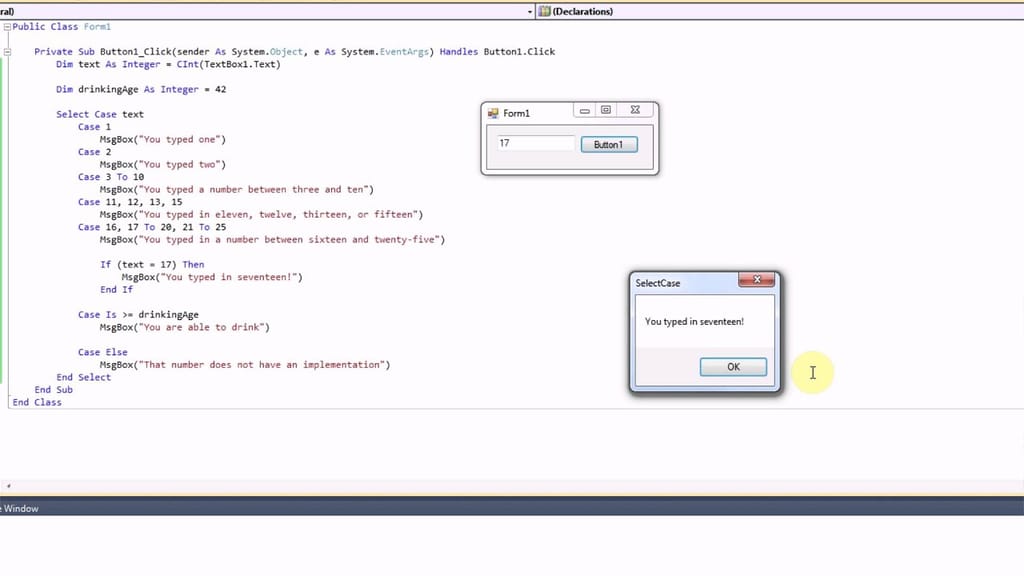The height and width of the screenshot is (576, 1024).
Task: Click Form1's title bar application icon
Action: pos(494,112)
